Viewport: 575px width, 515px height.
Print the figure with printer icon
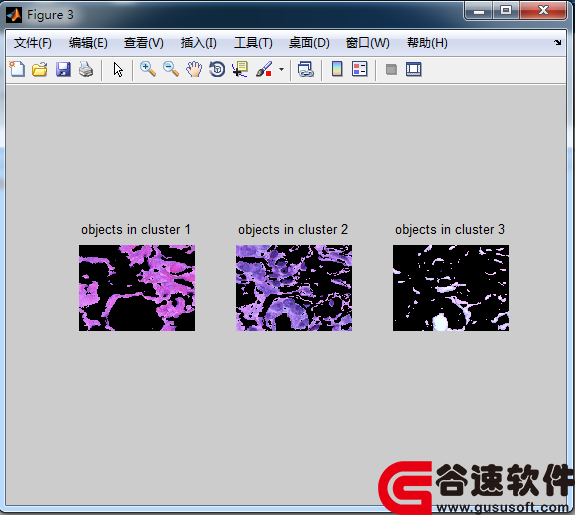tap(86, 69)
